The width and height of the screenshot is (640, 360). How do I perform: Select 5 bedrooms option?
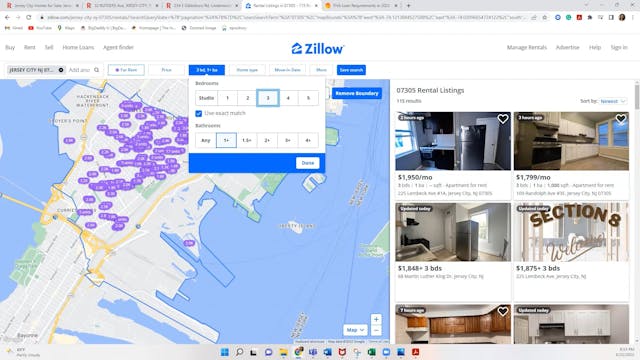[x=308, y=98]
